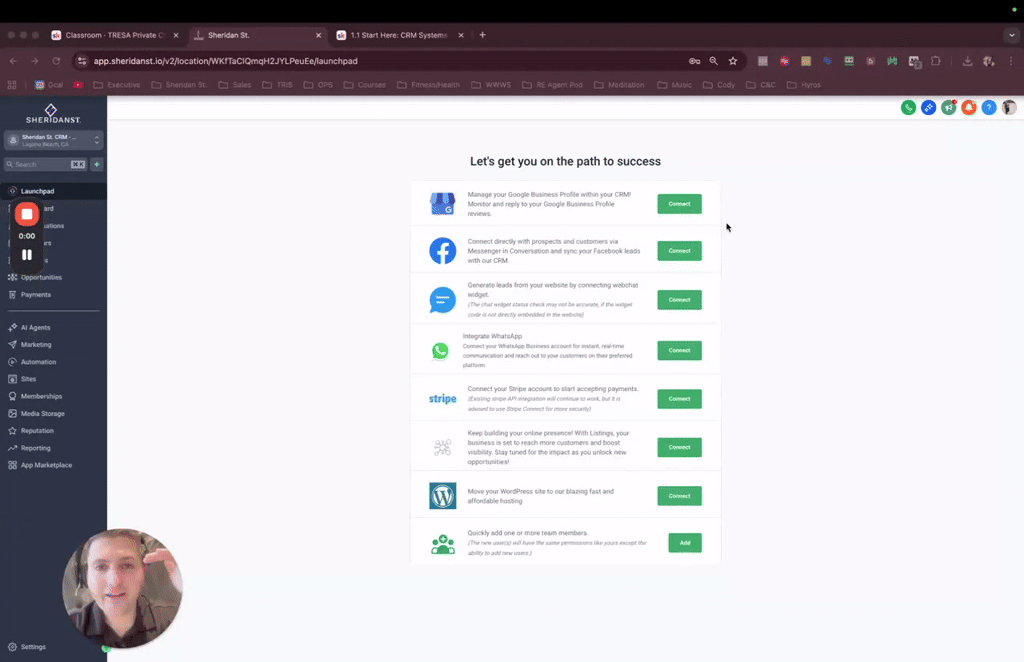Bookmark this page with star icon
1024x662 pixels.
(x=733, y=61)
